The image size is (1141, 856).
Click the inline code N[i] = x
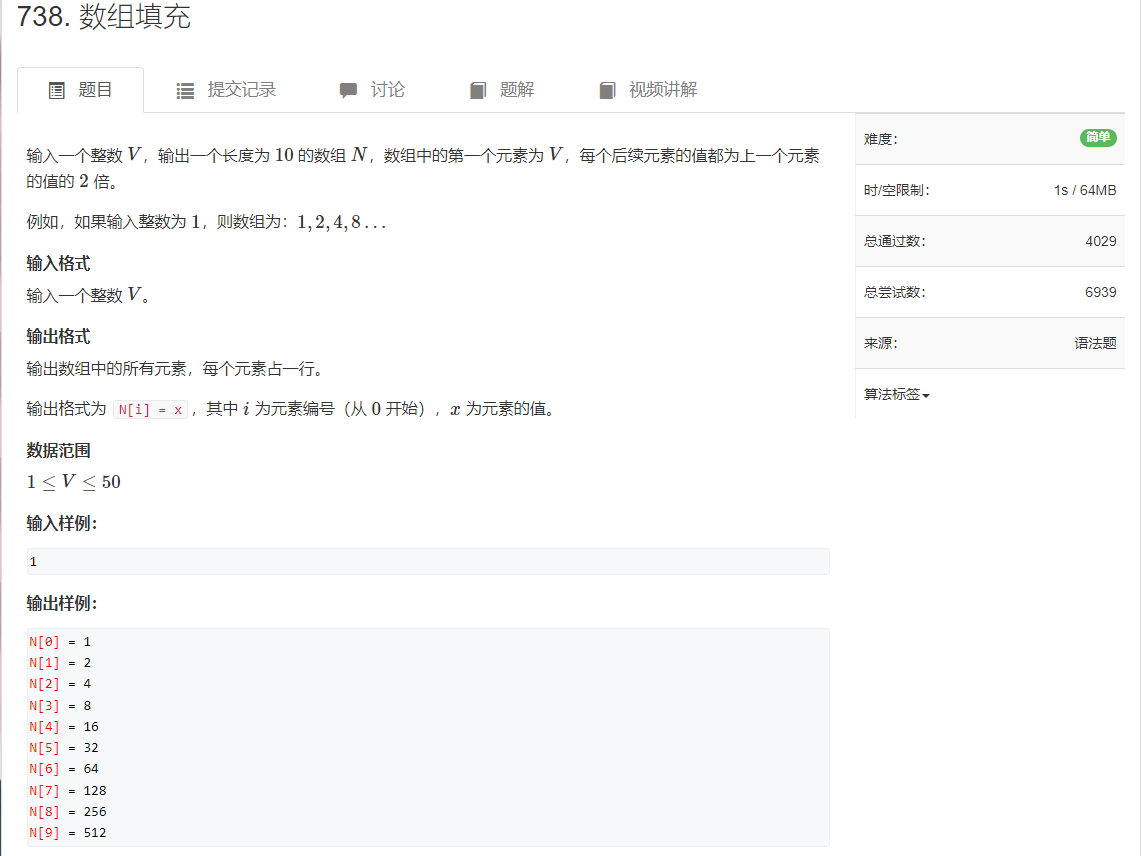point(151,410)
